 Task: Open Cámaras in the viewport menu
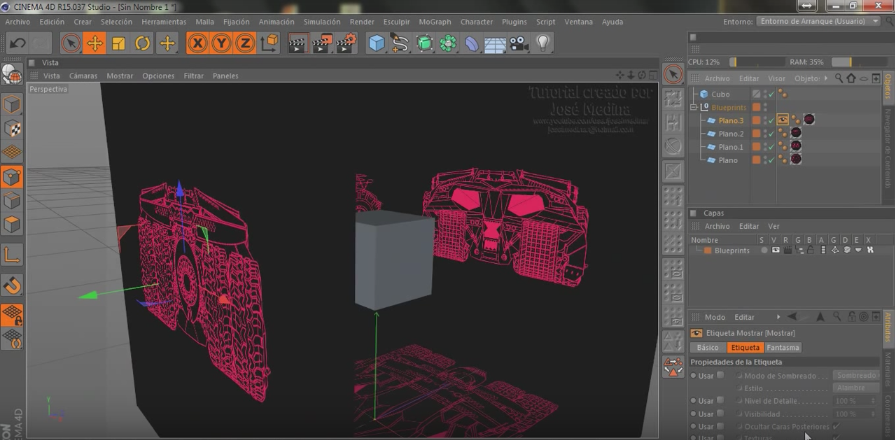pyautogui.click(x=83, y=76)
